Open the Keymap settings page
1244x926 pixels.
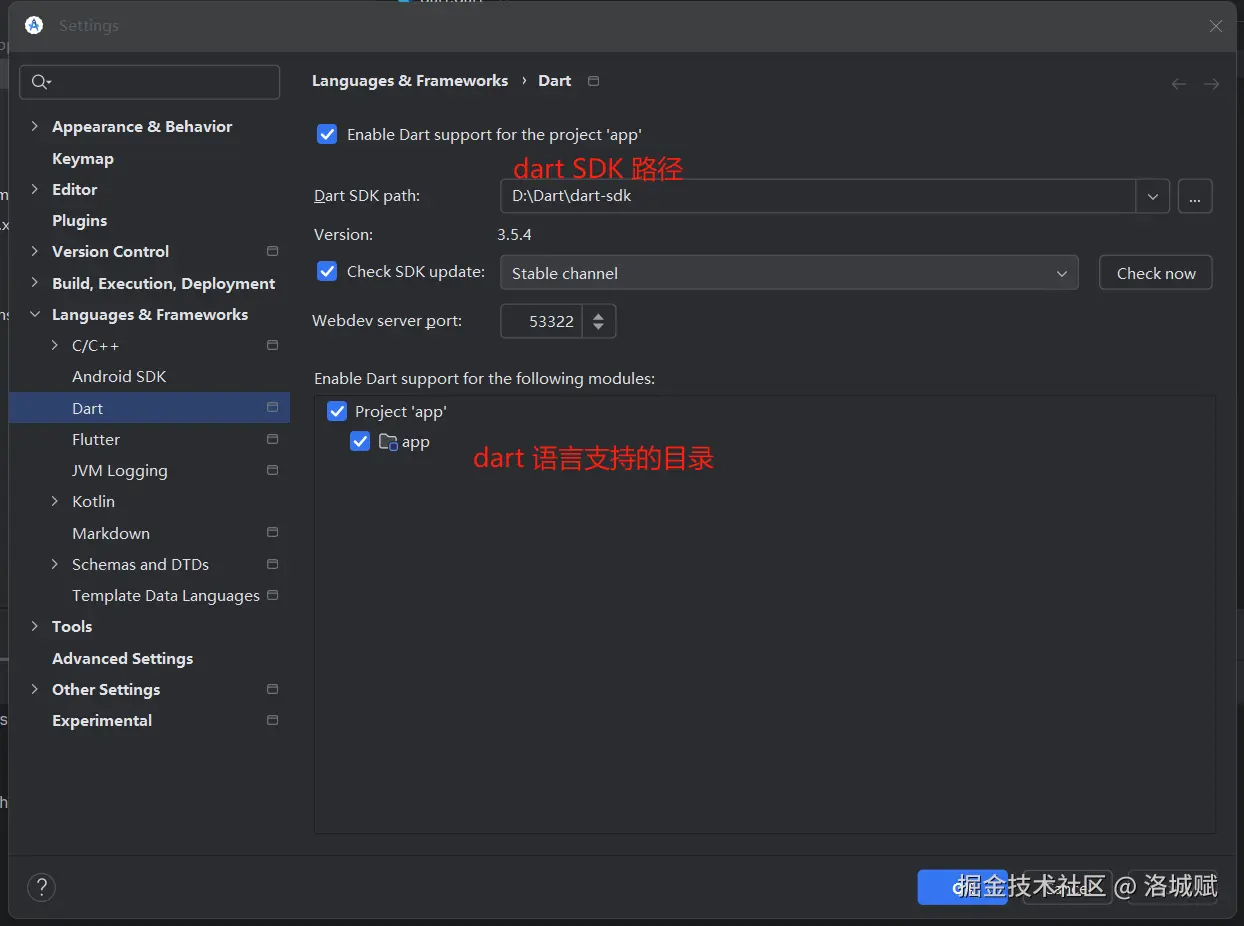[83, 158]
